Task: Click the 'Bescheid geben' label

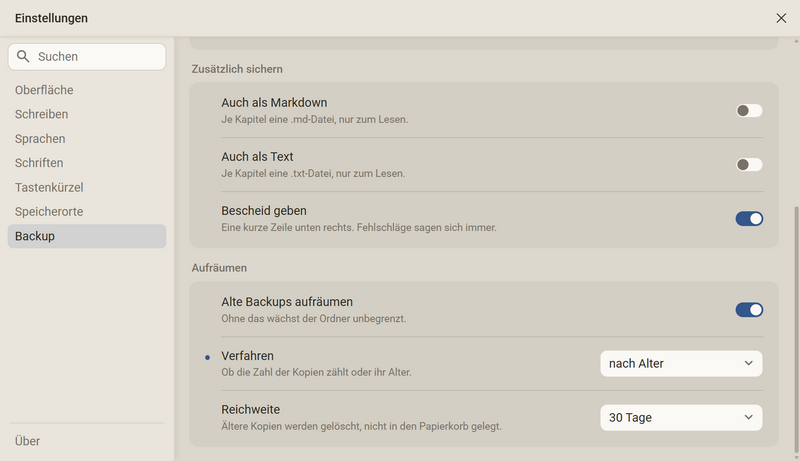Action: tap(264, 211)
